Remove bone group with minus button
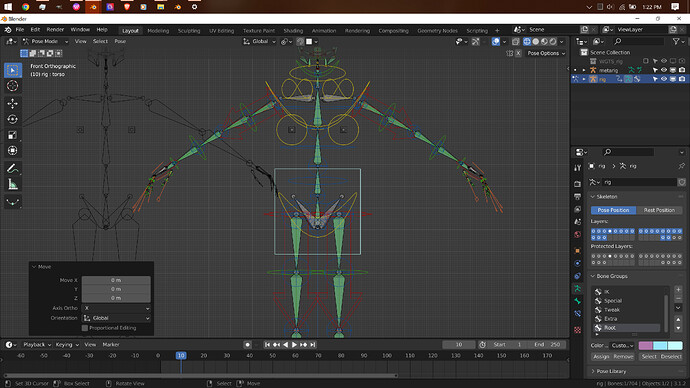690x388 pixels. click(x=678, y=298)
